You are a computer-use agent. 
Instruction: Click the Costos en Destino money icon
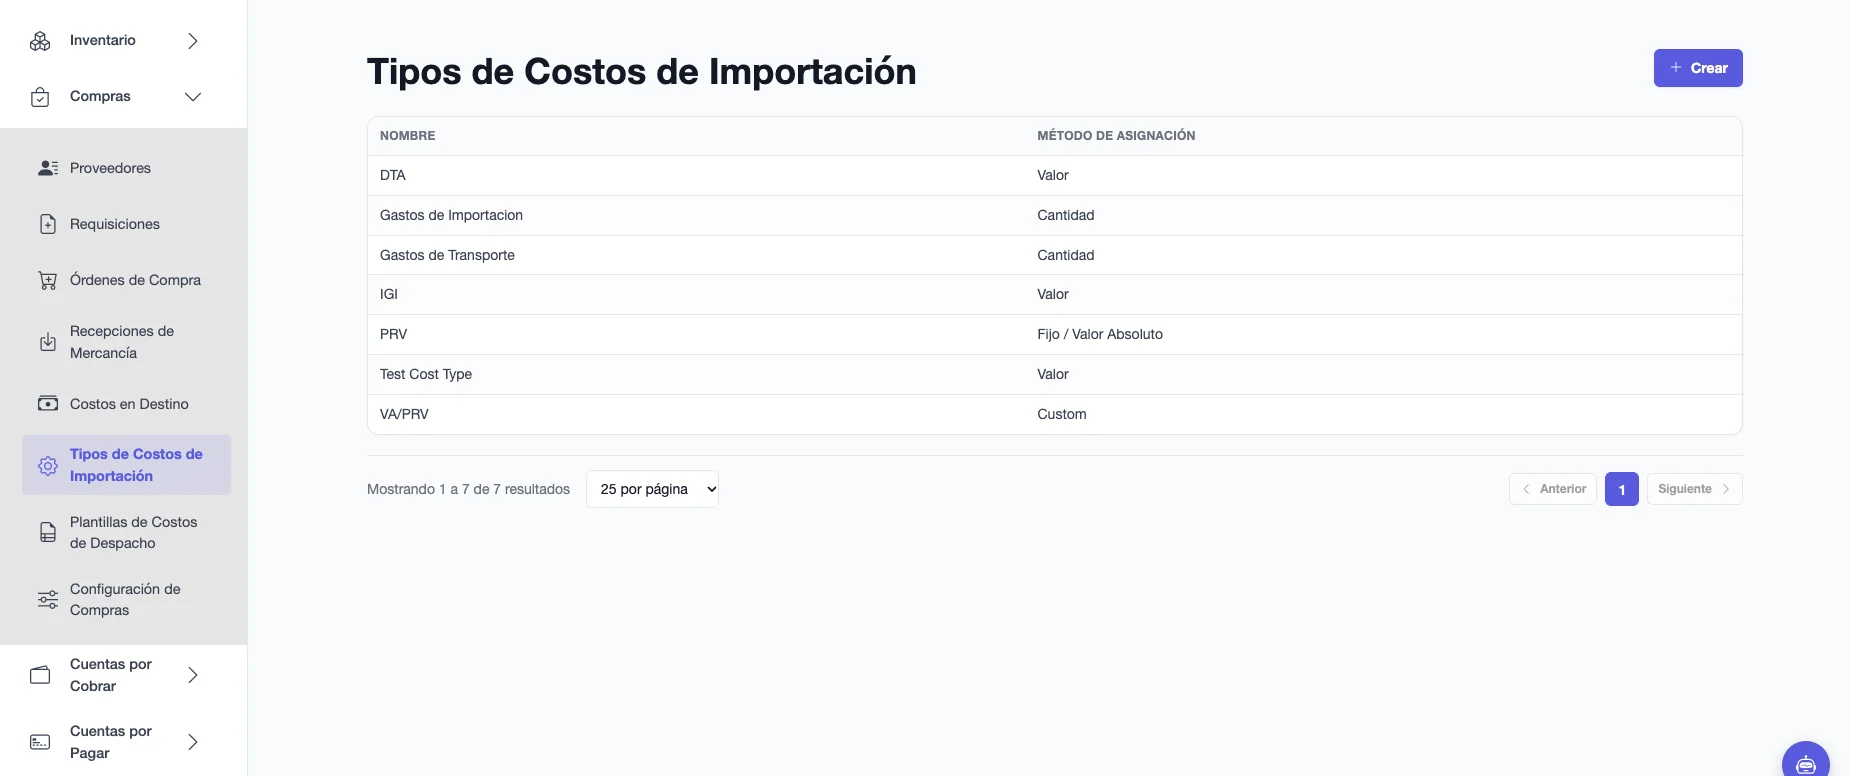(x=48, y=404)
